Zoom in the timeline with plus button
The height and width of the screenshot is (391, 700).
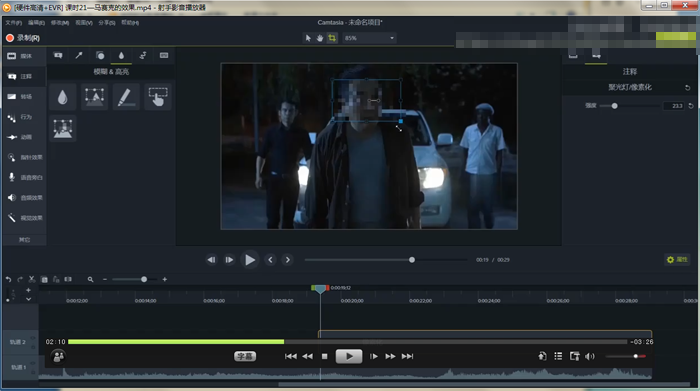[165, 279]
